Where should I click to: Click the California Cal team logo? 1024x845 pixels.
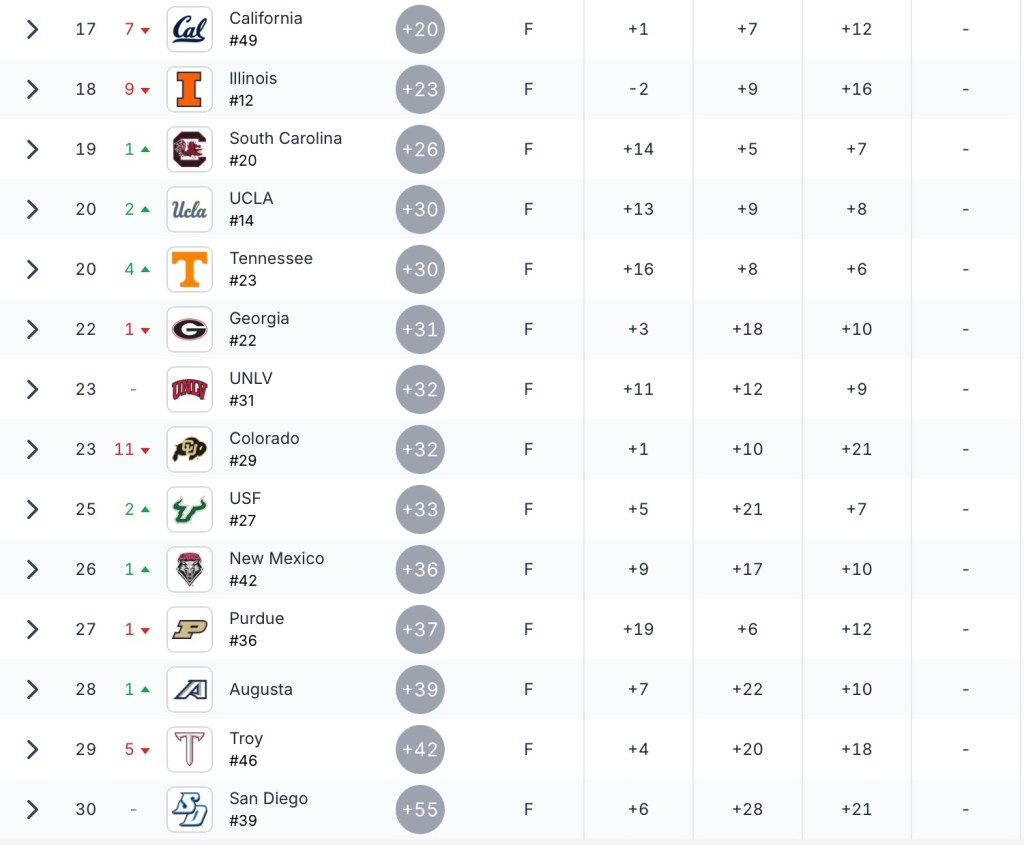(x=189, y=29)
